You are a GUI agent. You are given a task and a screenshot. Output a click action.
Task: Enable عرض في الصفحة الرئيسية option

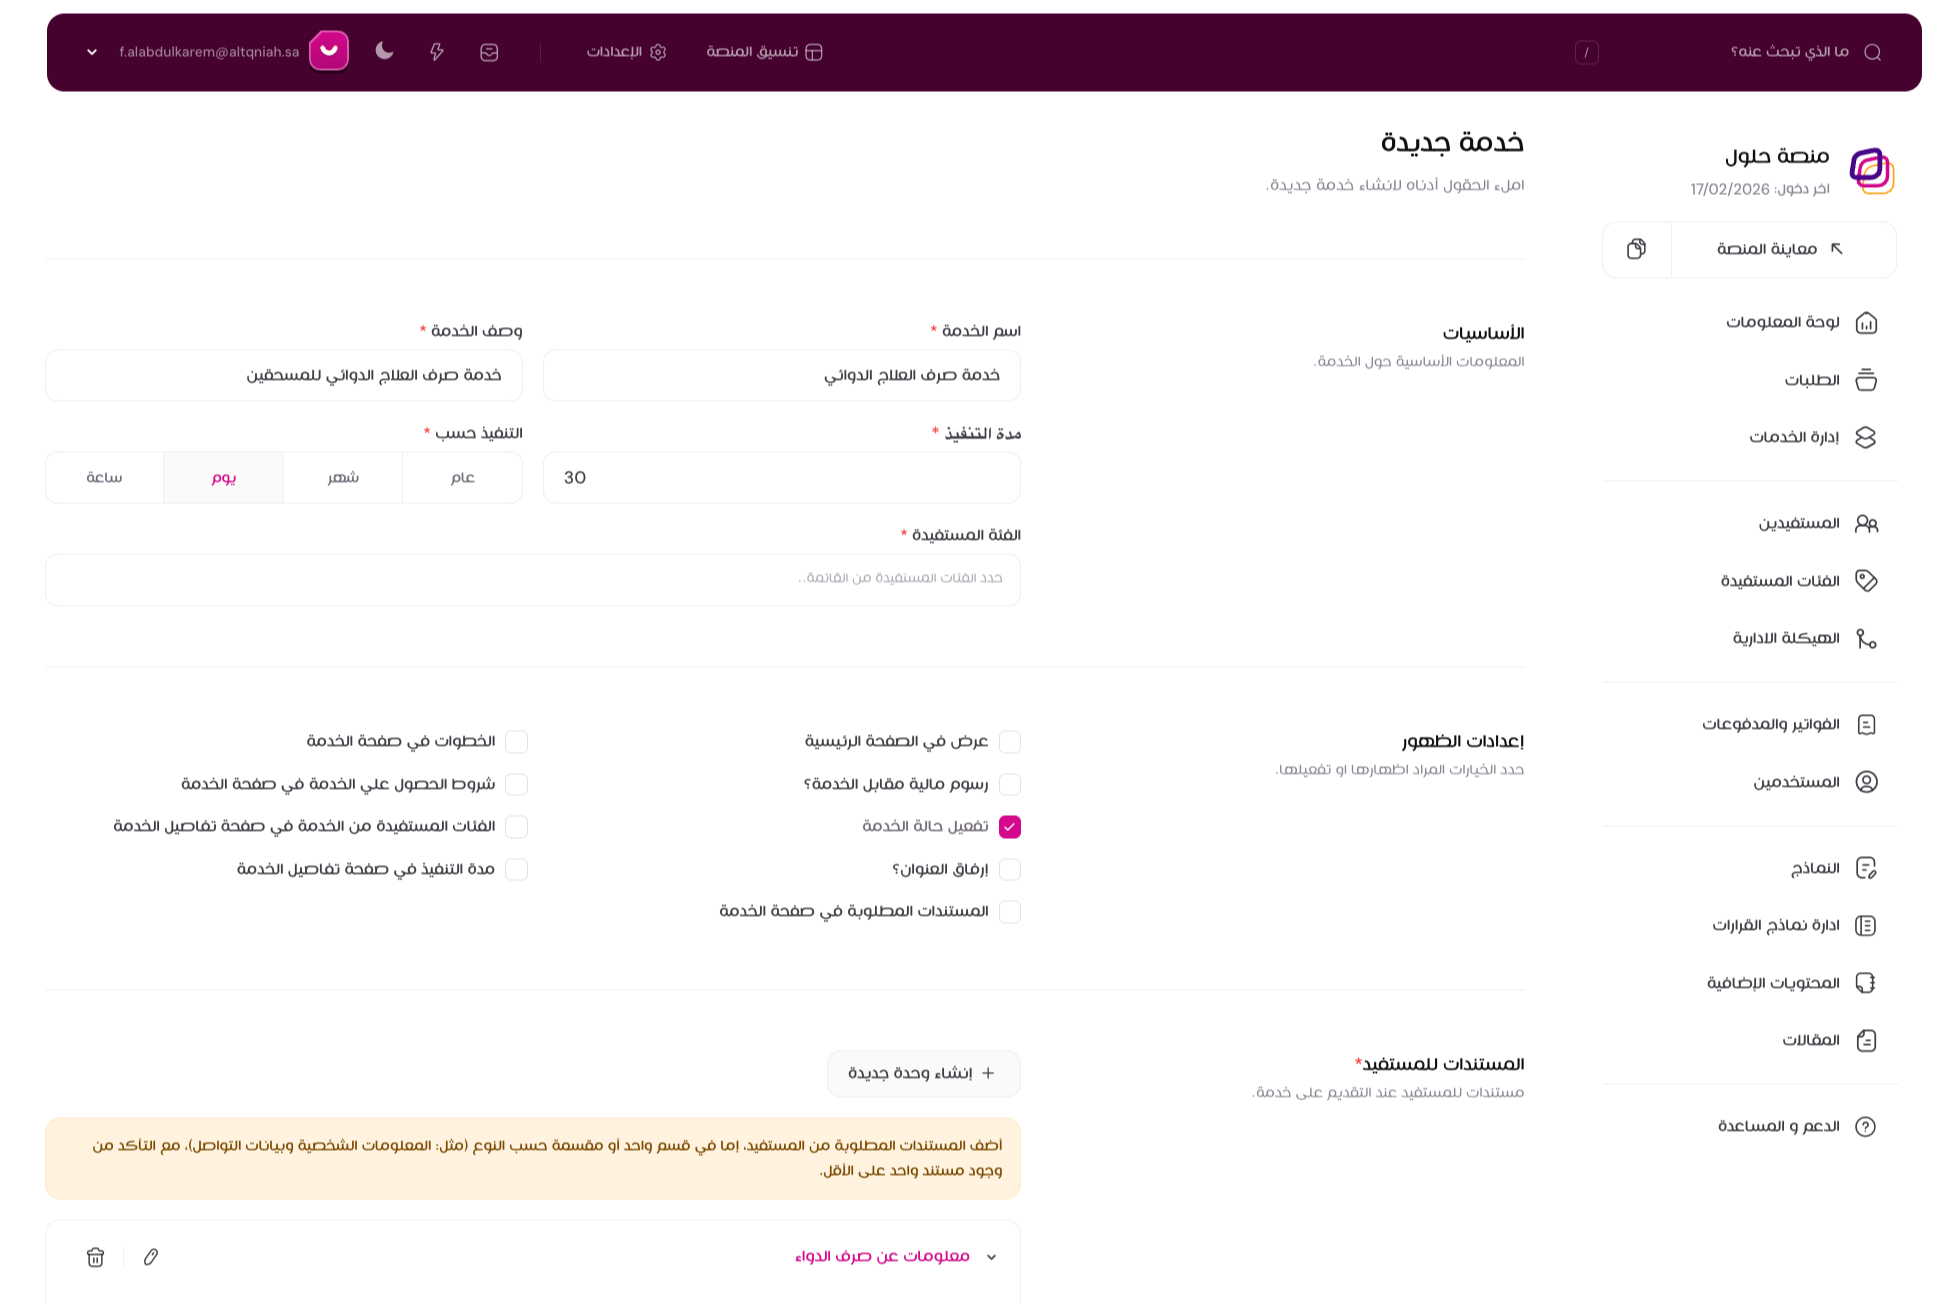pos(1010,742)
